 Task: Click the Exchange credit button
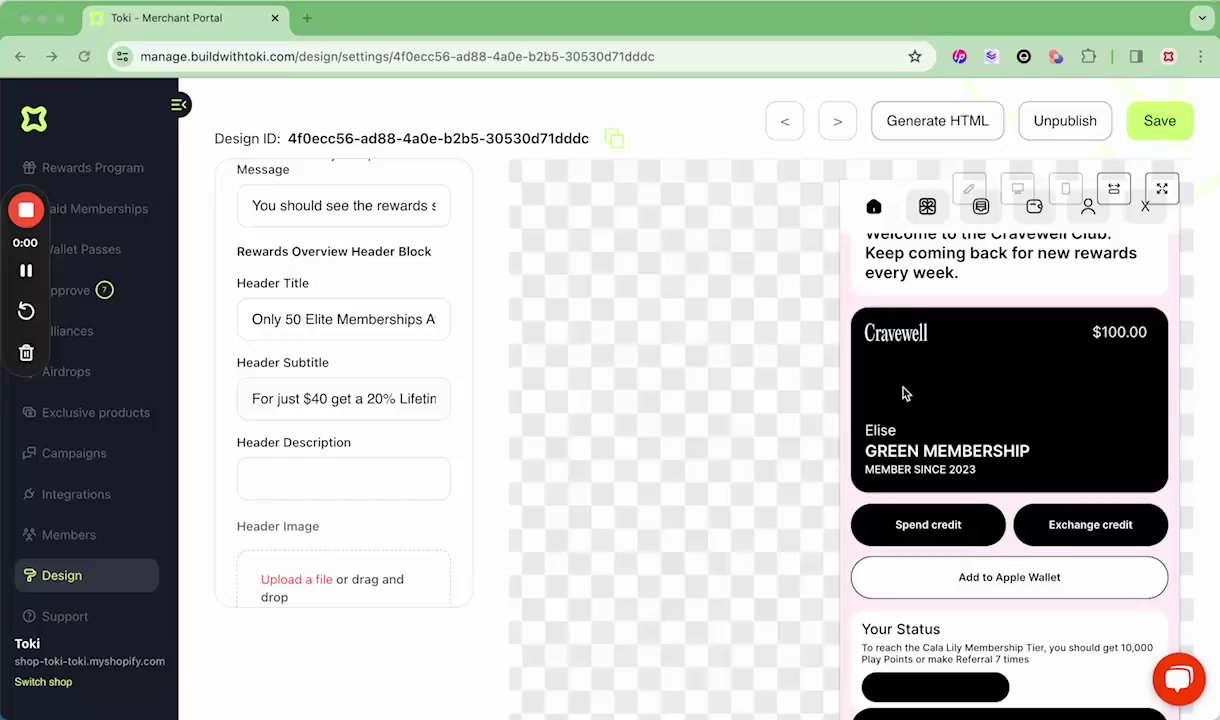[x=1090, y=525]
